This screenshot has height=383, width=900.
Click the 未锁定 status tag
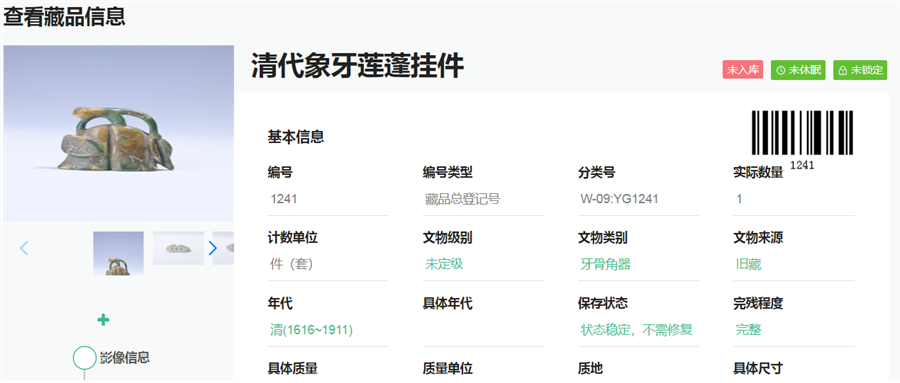860,70
